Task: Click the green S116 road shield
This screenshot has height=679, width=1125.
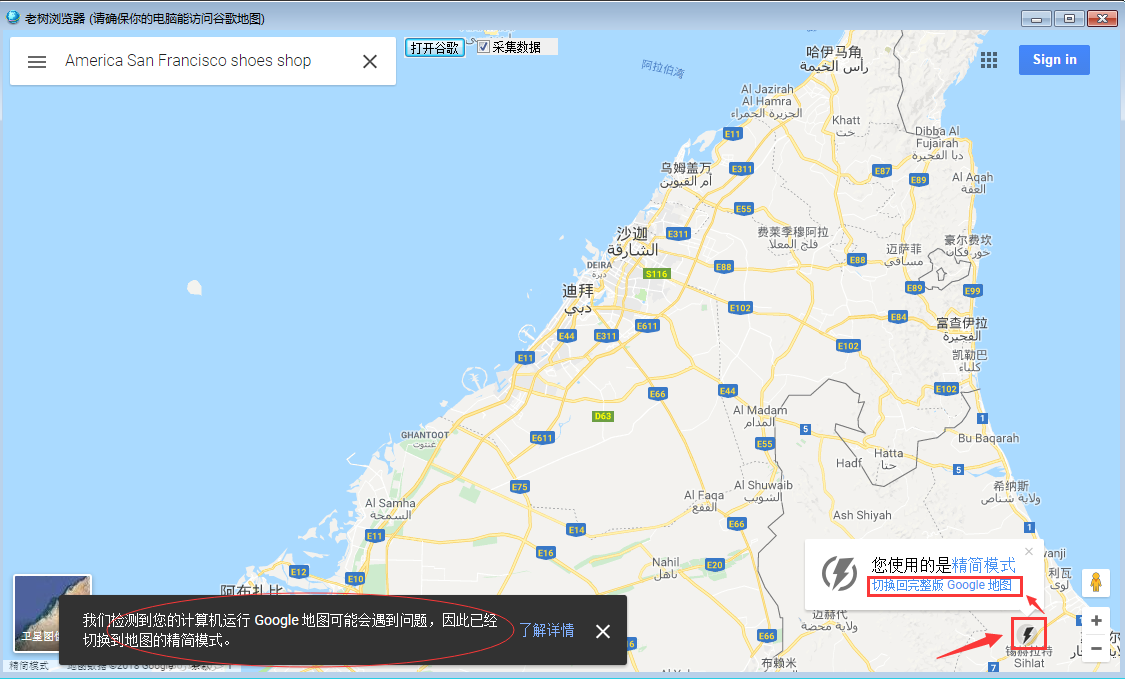Action: point(656,273)
